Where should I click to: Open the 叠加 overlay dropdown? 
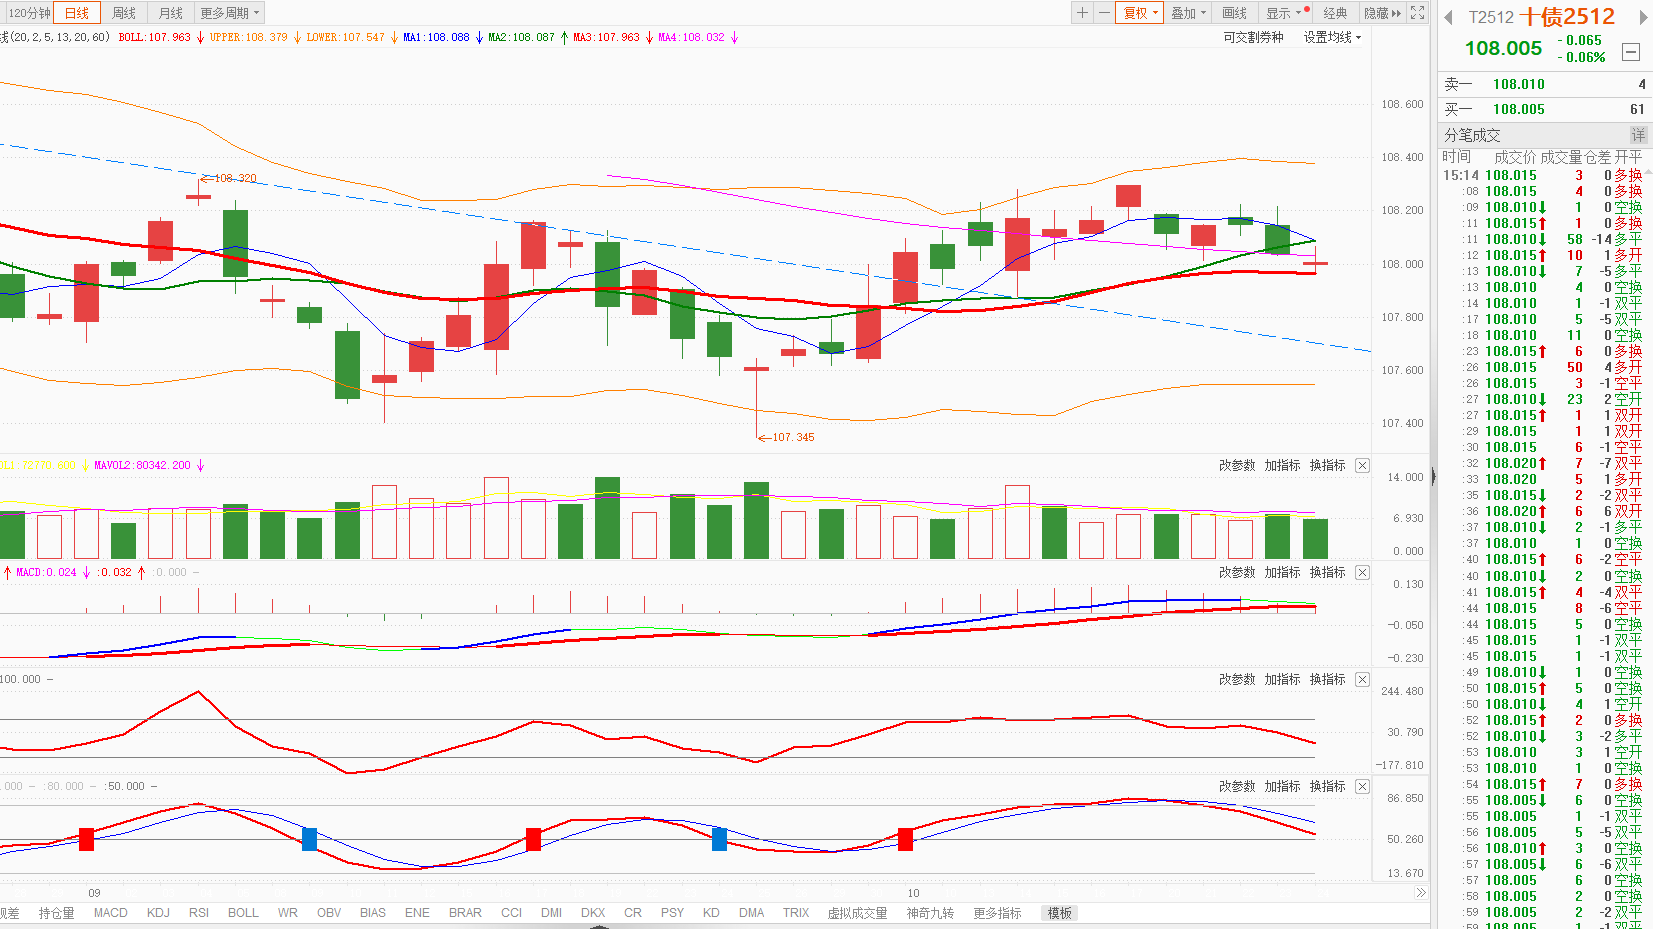(x=1189, y=13)
